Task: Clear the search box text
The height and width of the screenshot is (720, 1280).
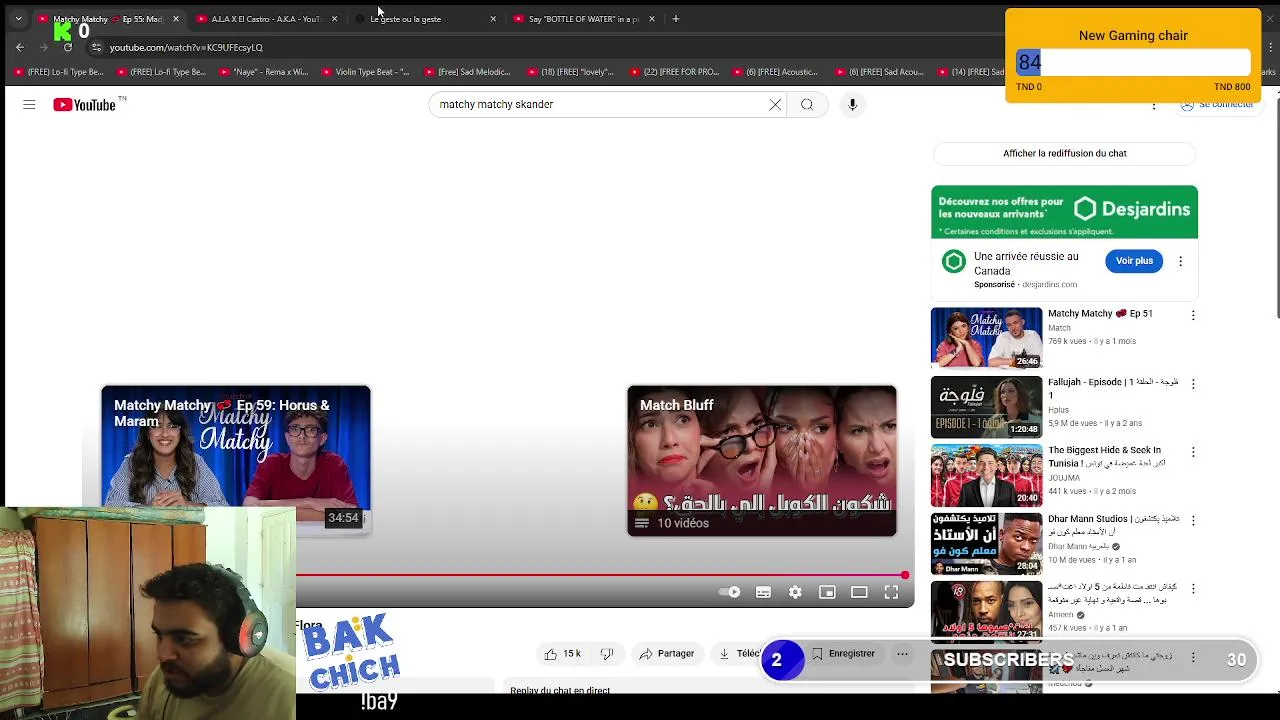Action: coord(775,104)
